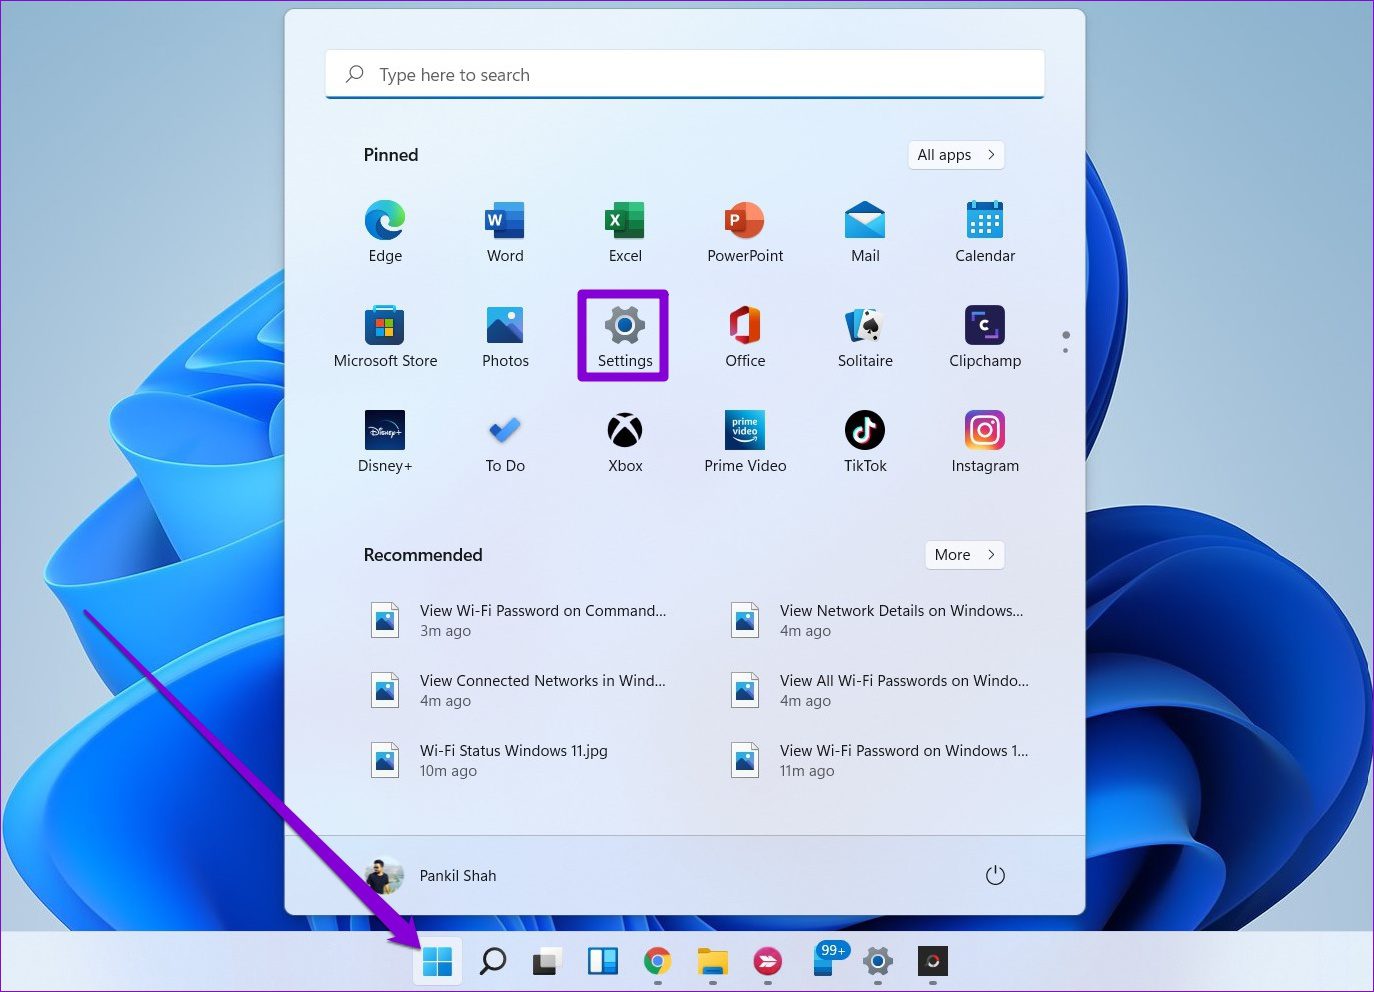This screenshot has width=1374, height=992.
Task: Launch Microsoft Excel from pinned apps
Action: coord(625,230)
